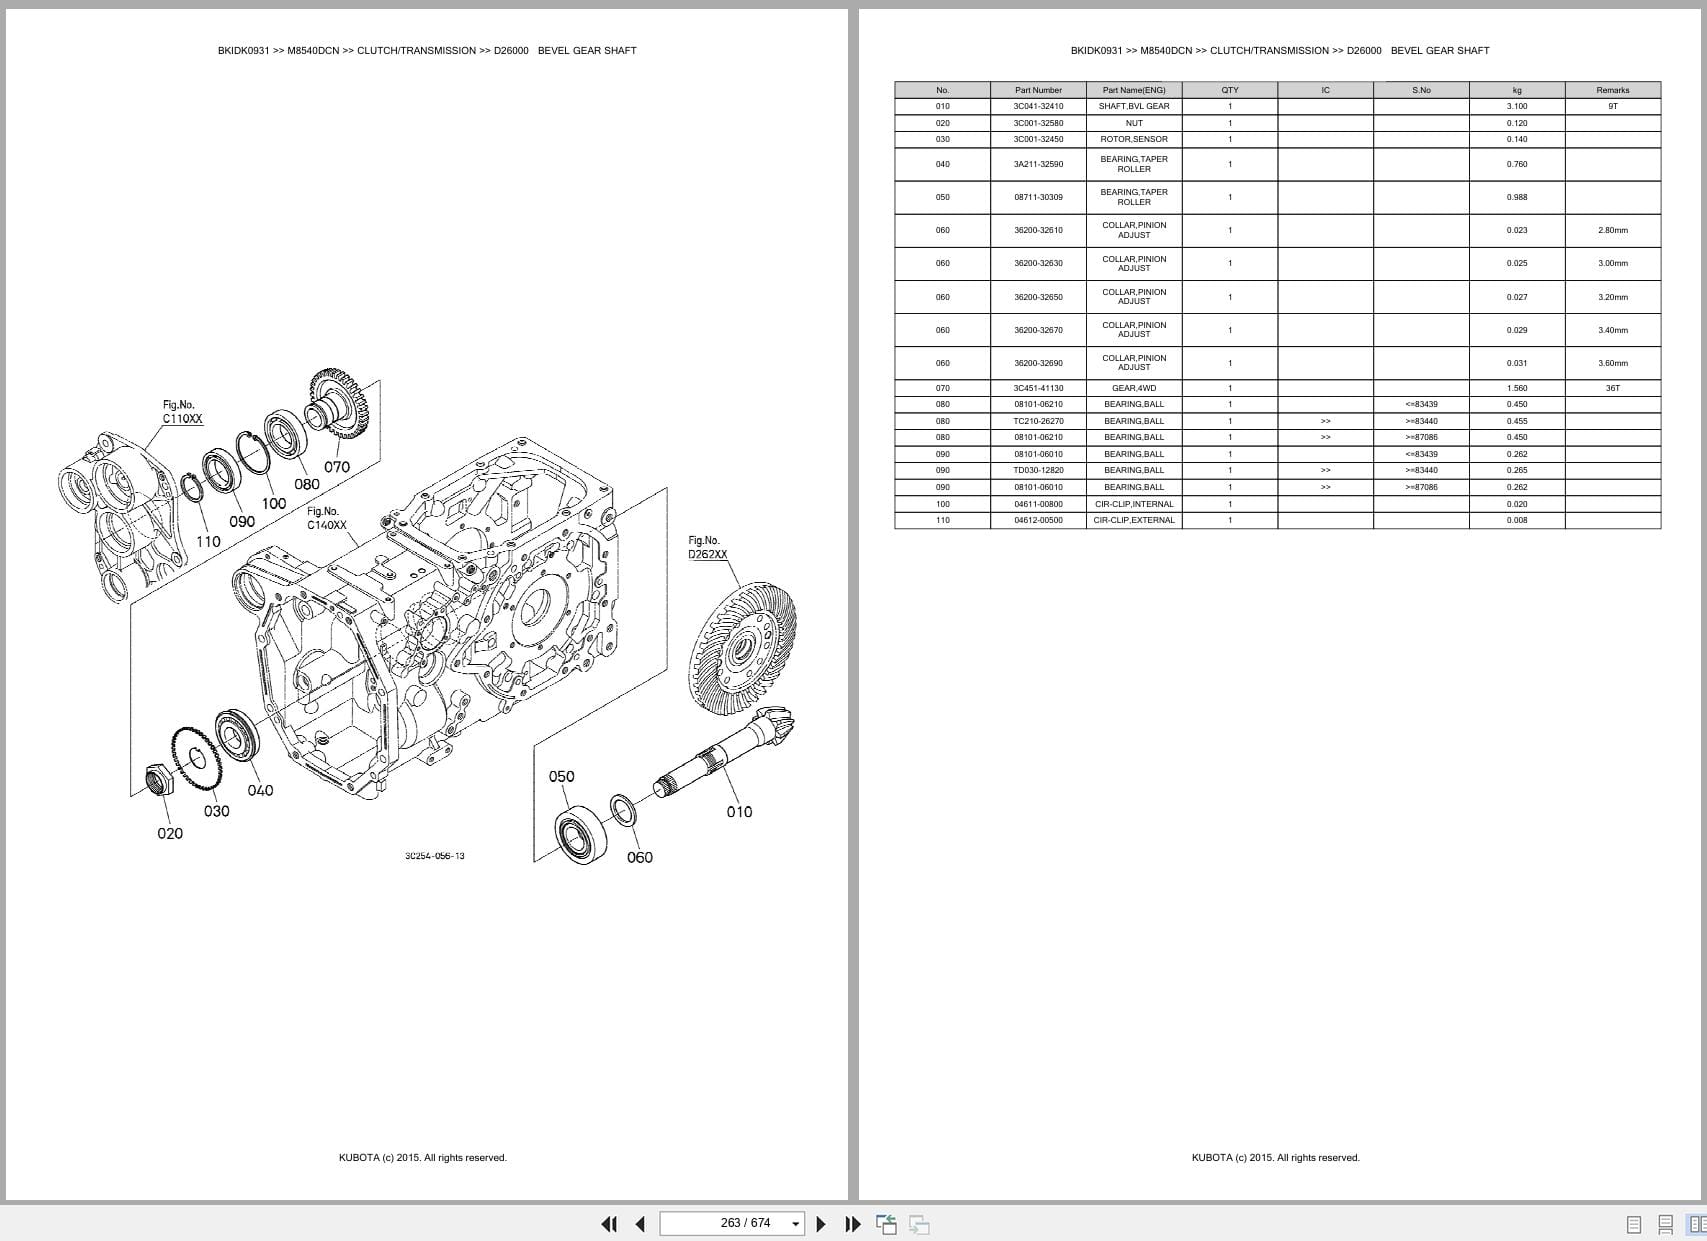Select part number 36200-32650
This screenshot has height=1241, width=1707.
1038,297
